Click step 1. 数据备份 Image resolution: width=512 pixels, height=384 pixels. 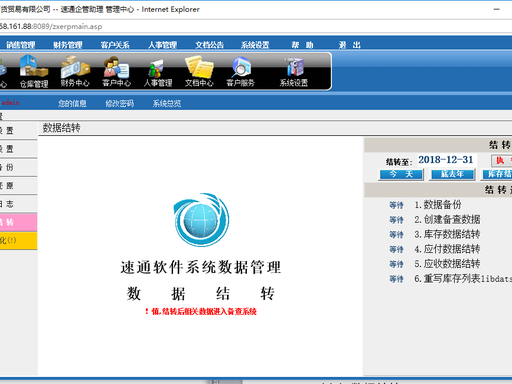[438, 205]
